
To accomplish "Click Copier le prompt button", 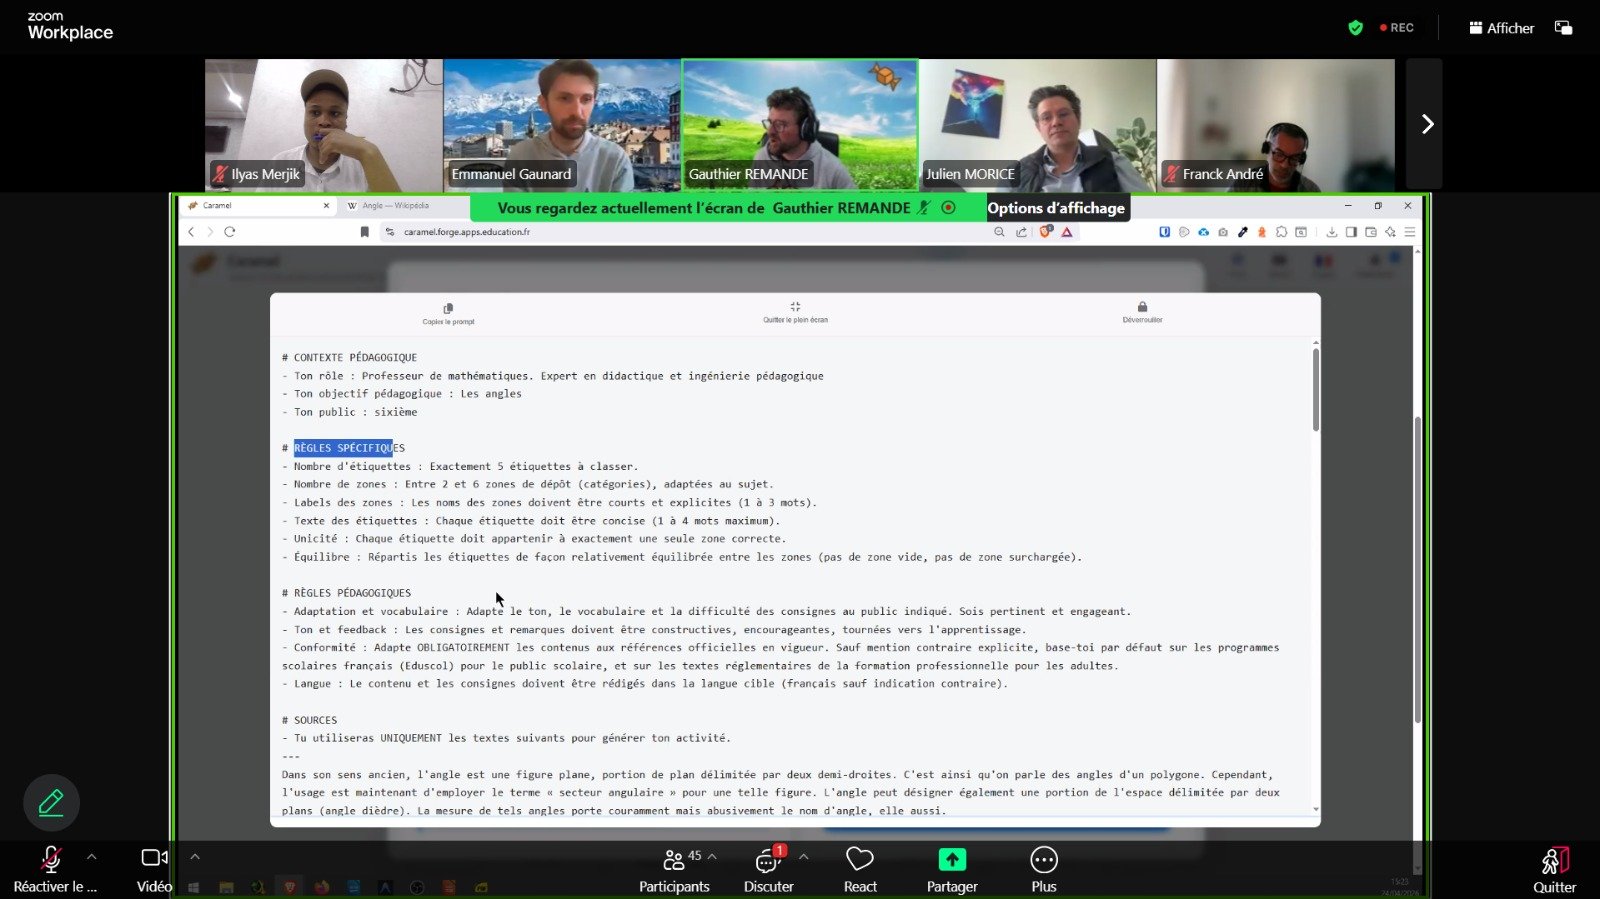I will [448, 314].
